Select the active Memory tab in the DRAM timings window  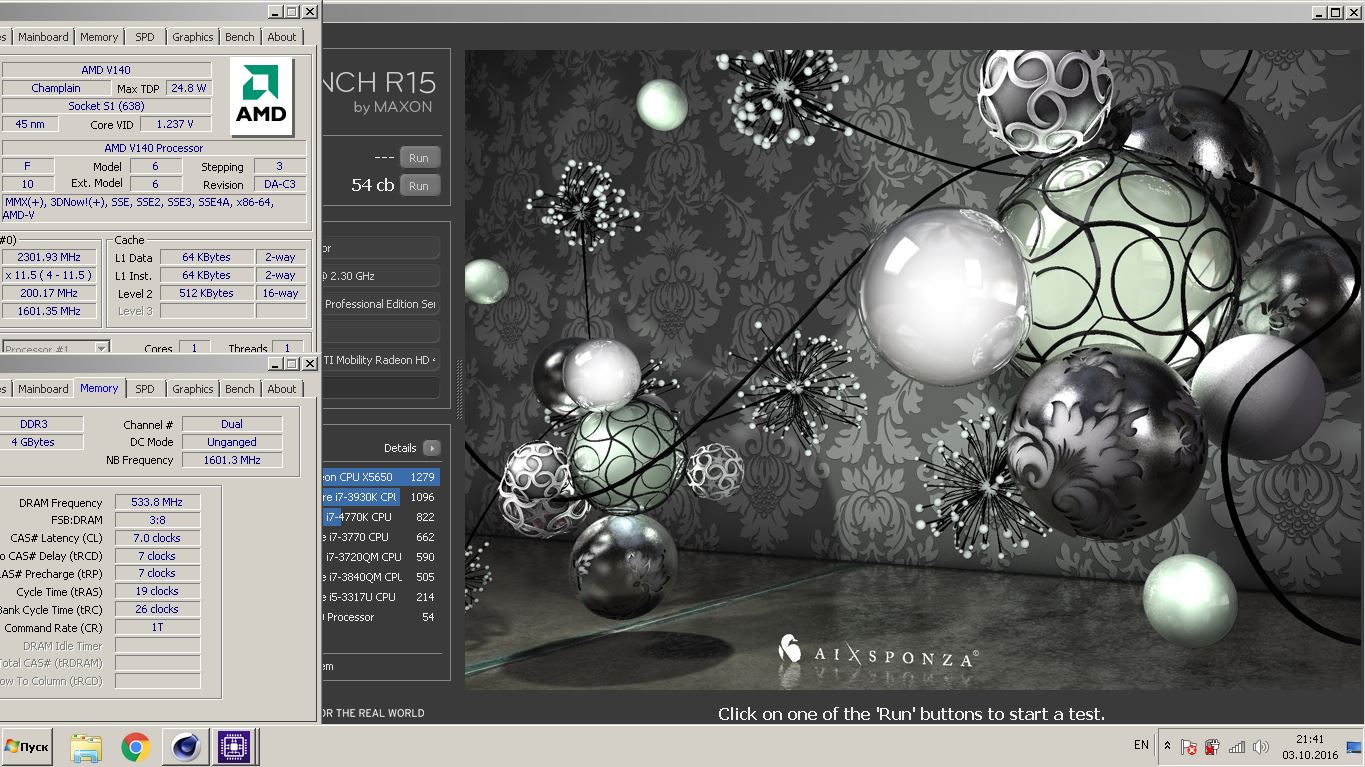(x=99, y=388)
